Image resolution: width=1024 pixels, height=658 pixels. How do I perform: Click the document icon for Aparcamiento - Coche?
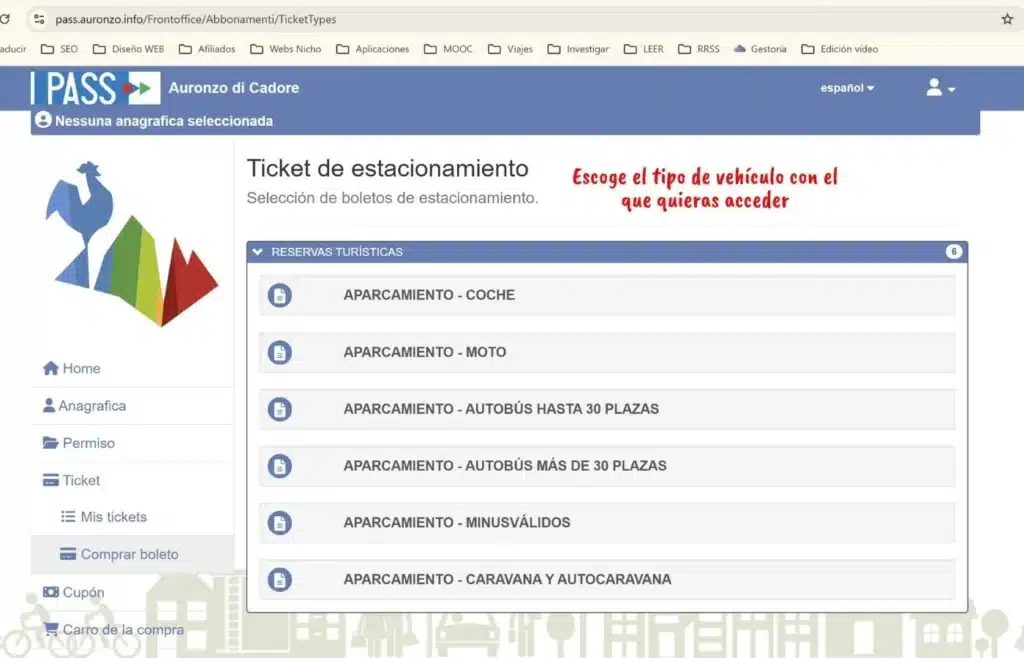click(280, 295)
